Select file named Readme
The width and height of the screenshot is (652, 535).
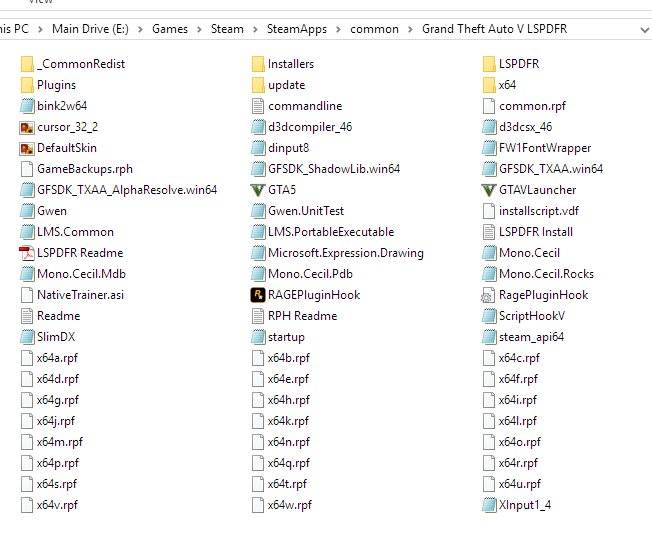pyautogui.click(x=59, y=316)
